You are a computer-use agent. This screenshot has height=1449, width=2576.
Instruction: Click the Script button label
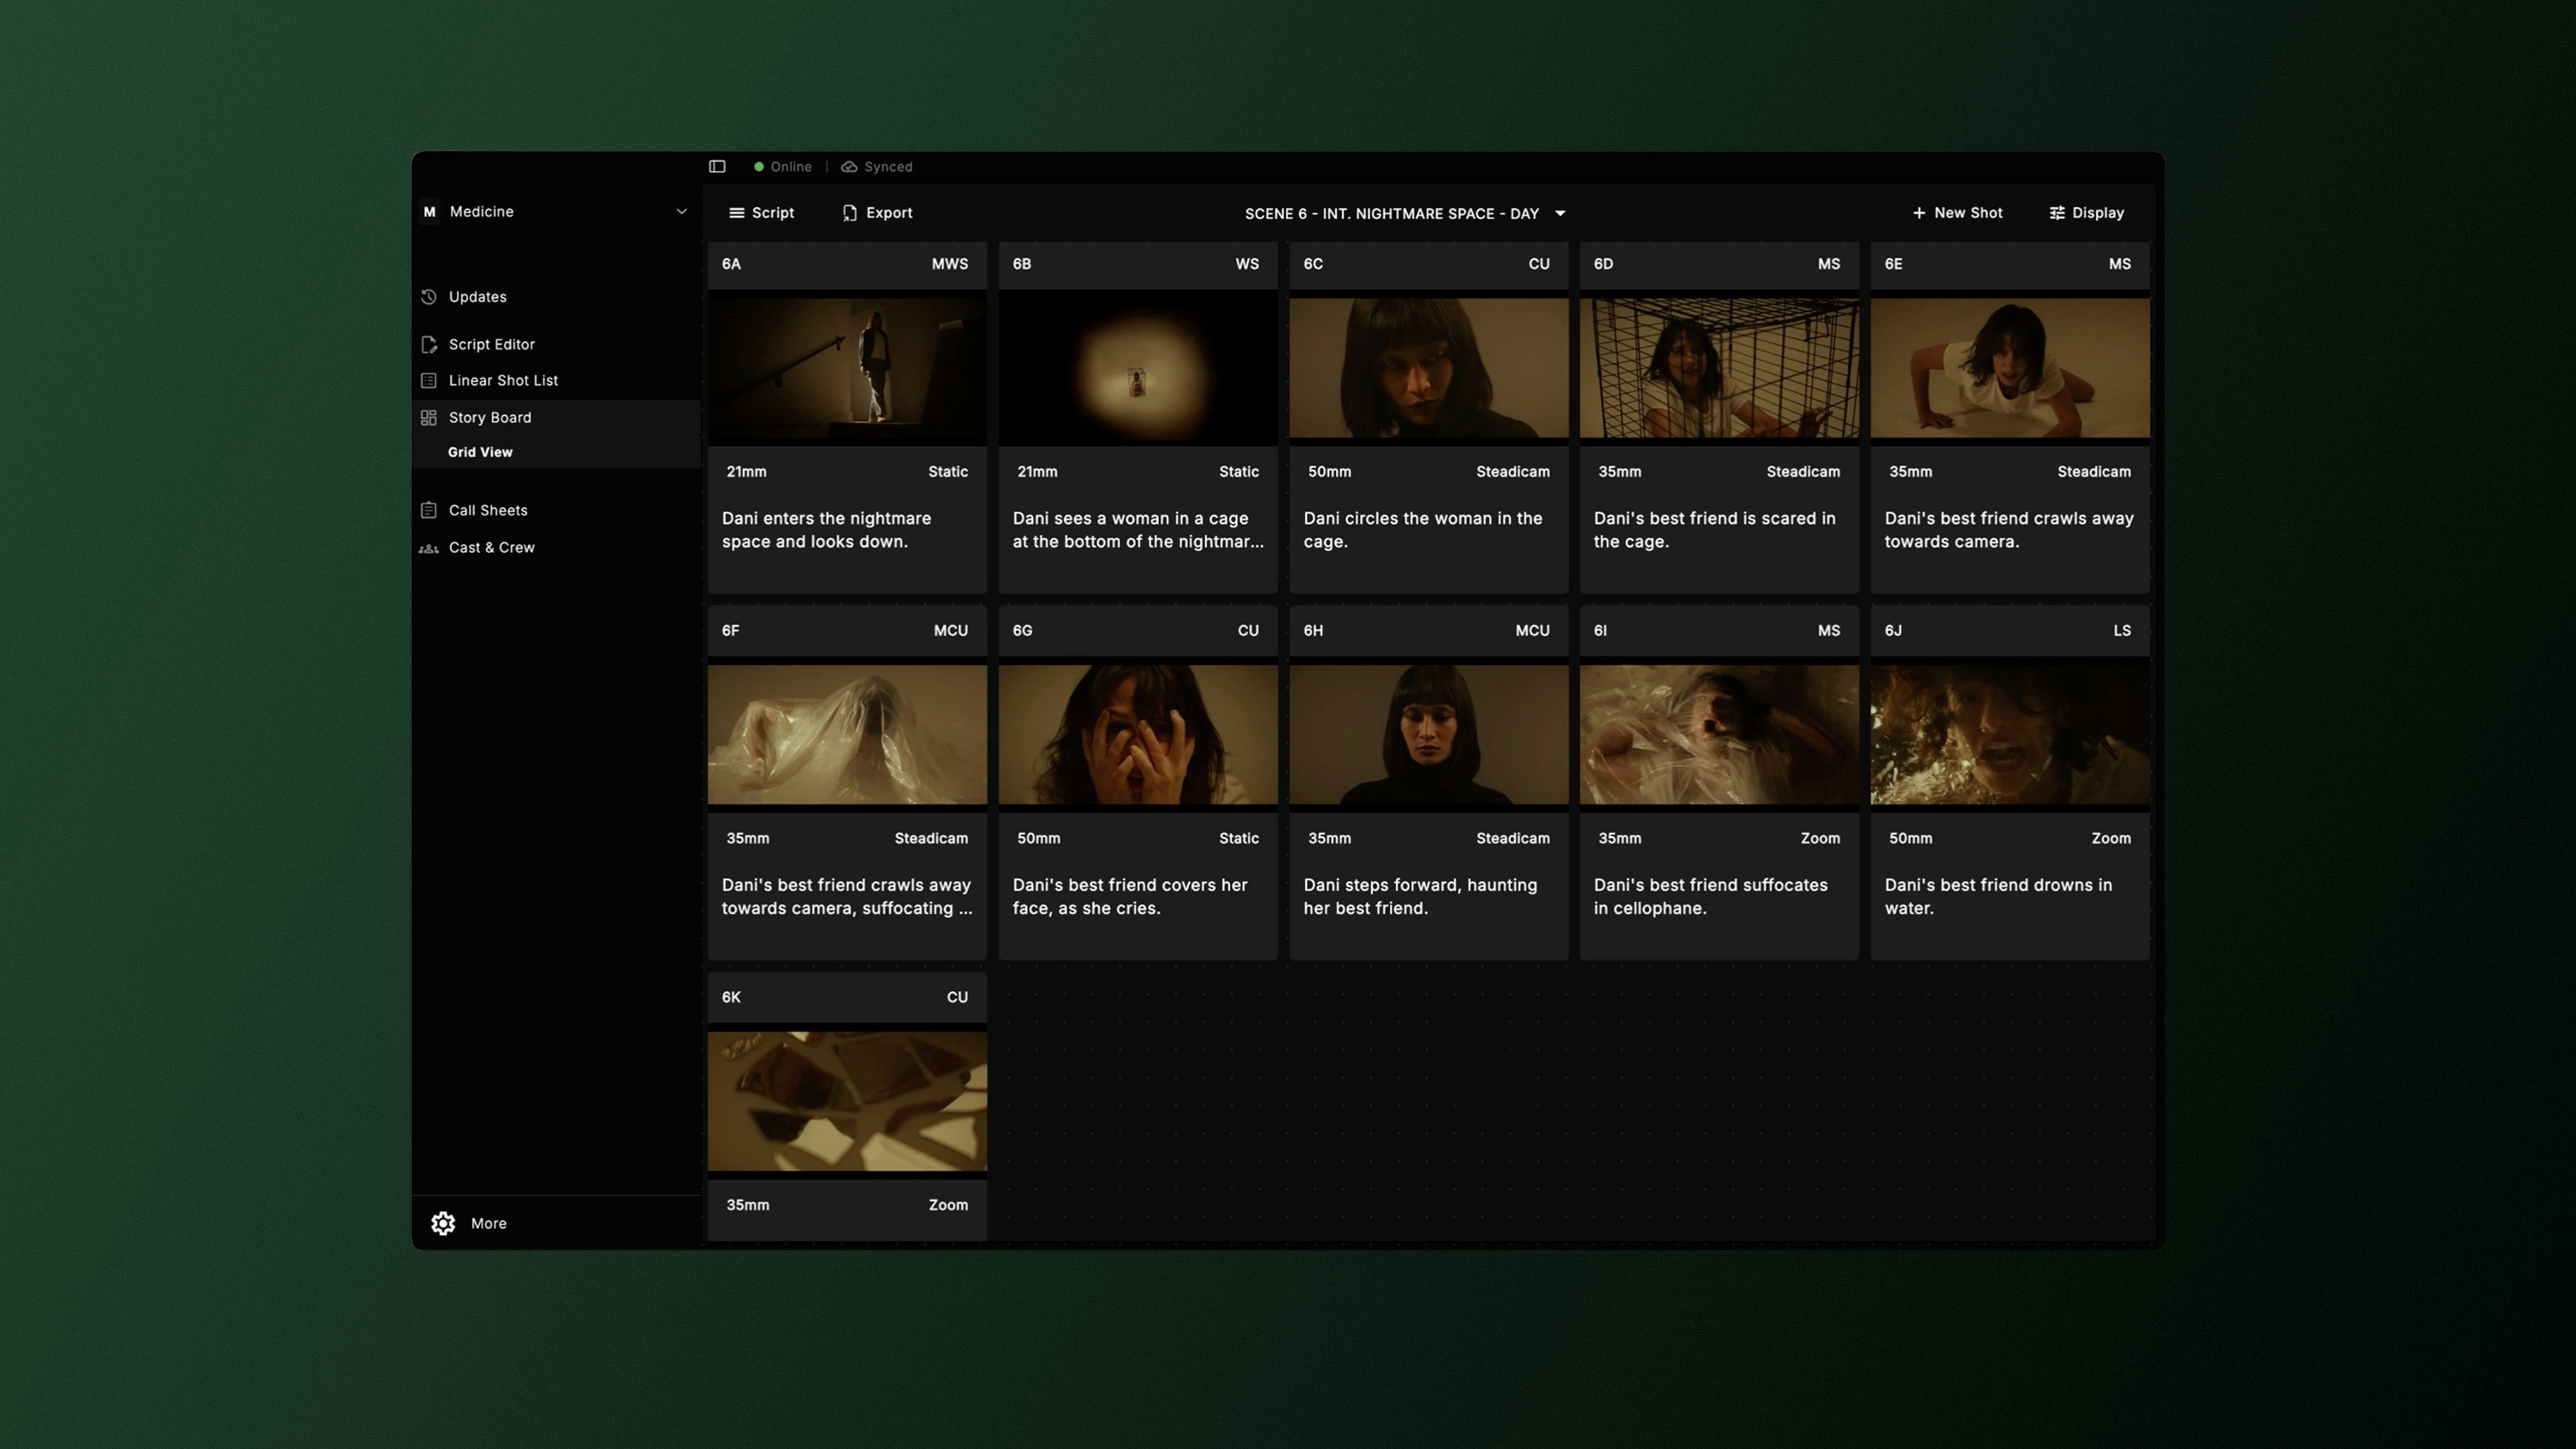pos(773,213)
